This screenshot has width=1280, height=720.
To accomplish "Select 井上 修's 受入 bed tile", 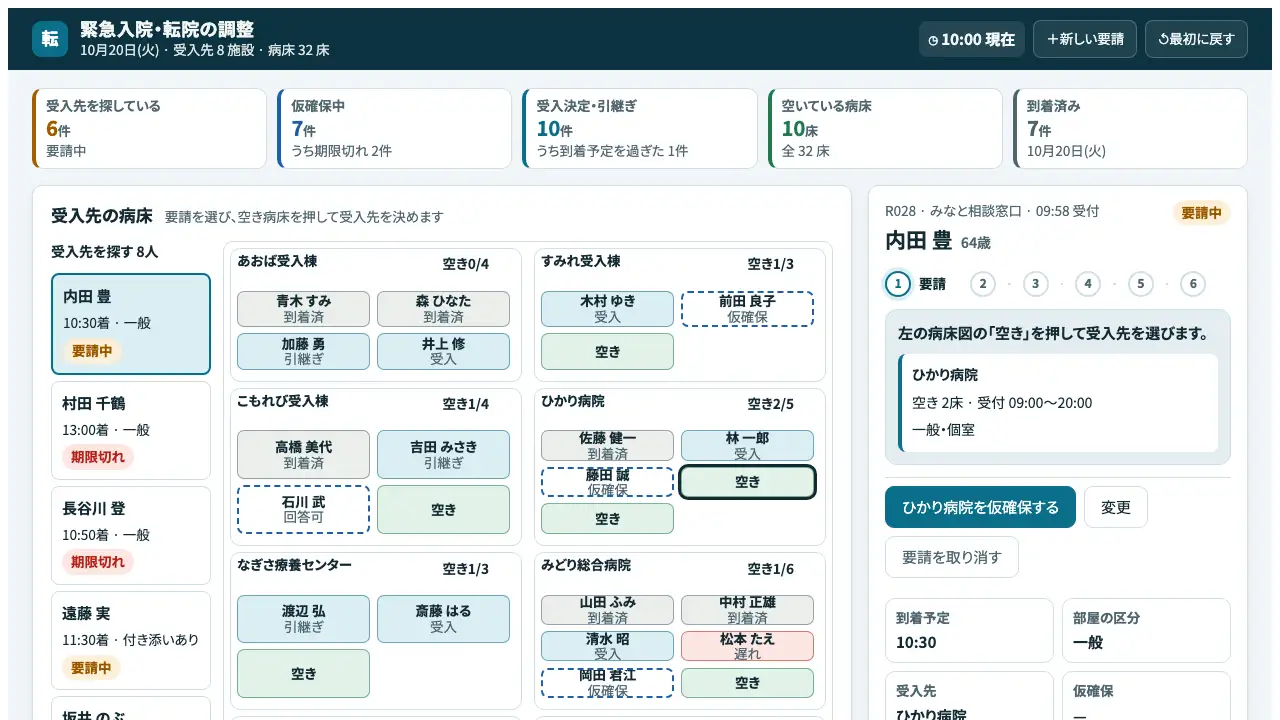I will pyautogui.click(x=443, y=351).
